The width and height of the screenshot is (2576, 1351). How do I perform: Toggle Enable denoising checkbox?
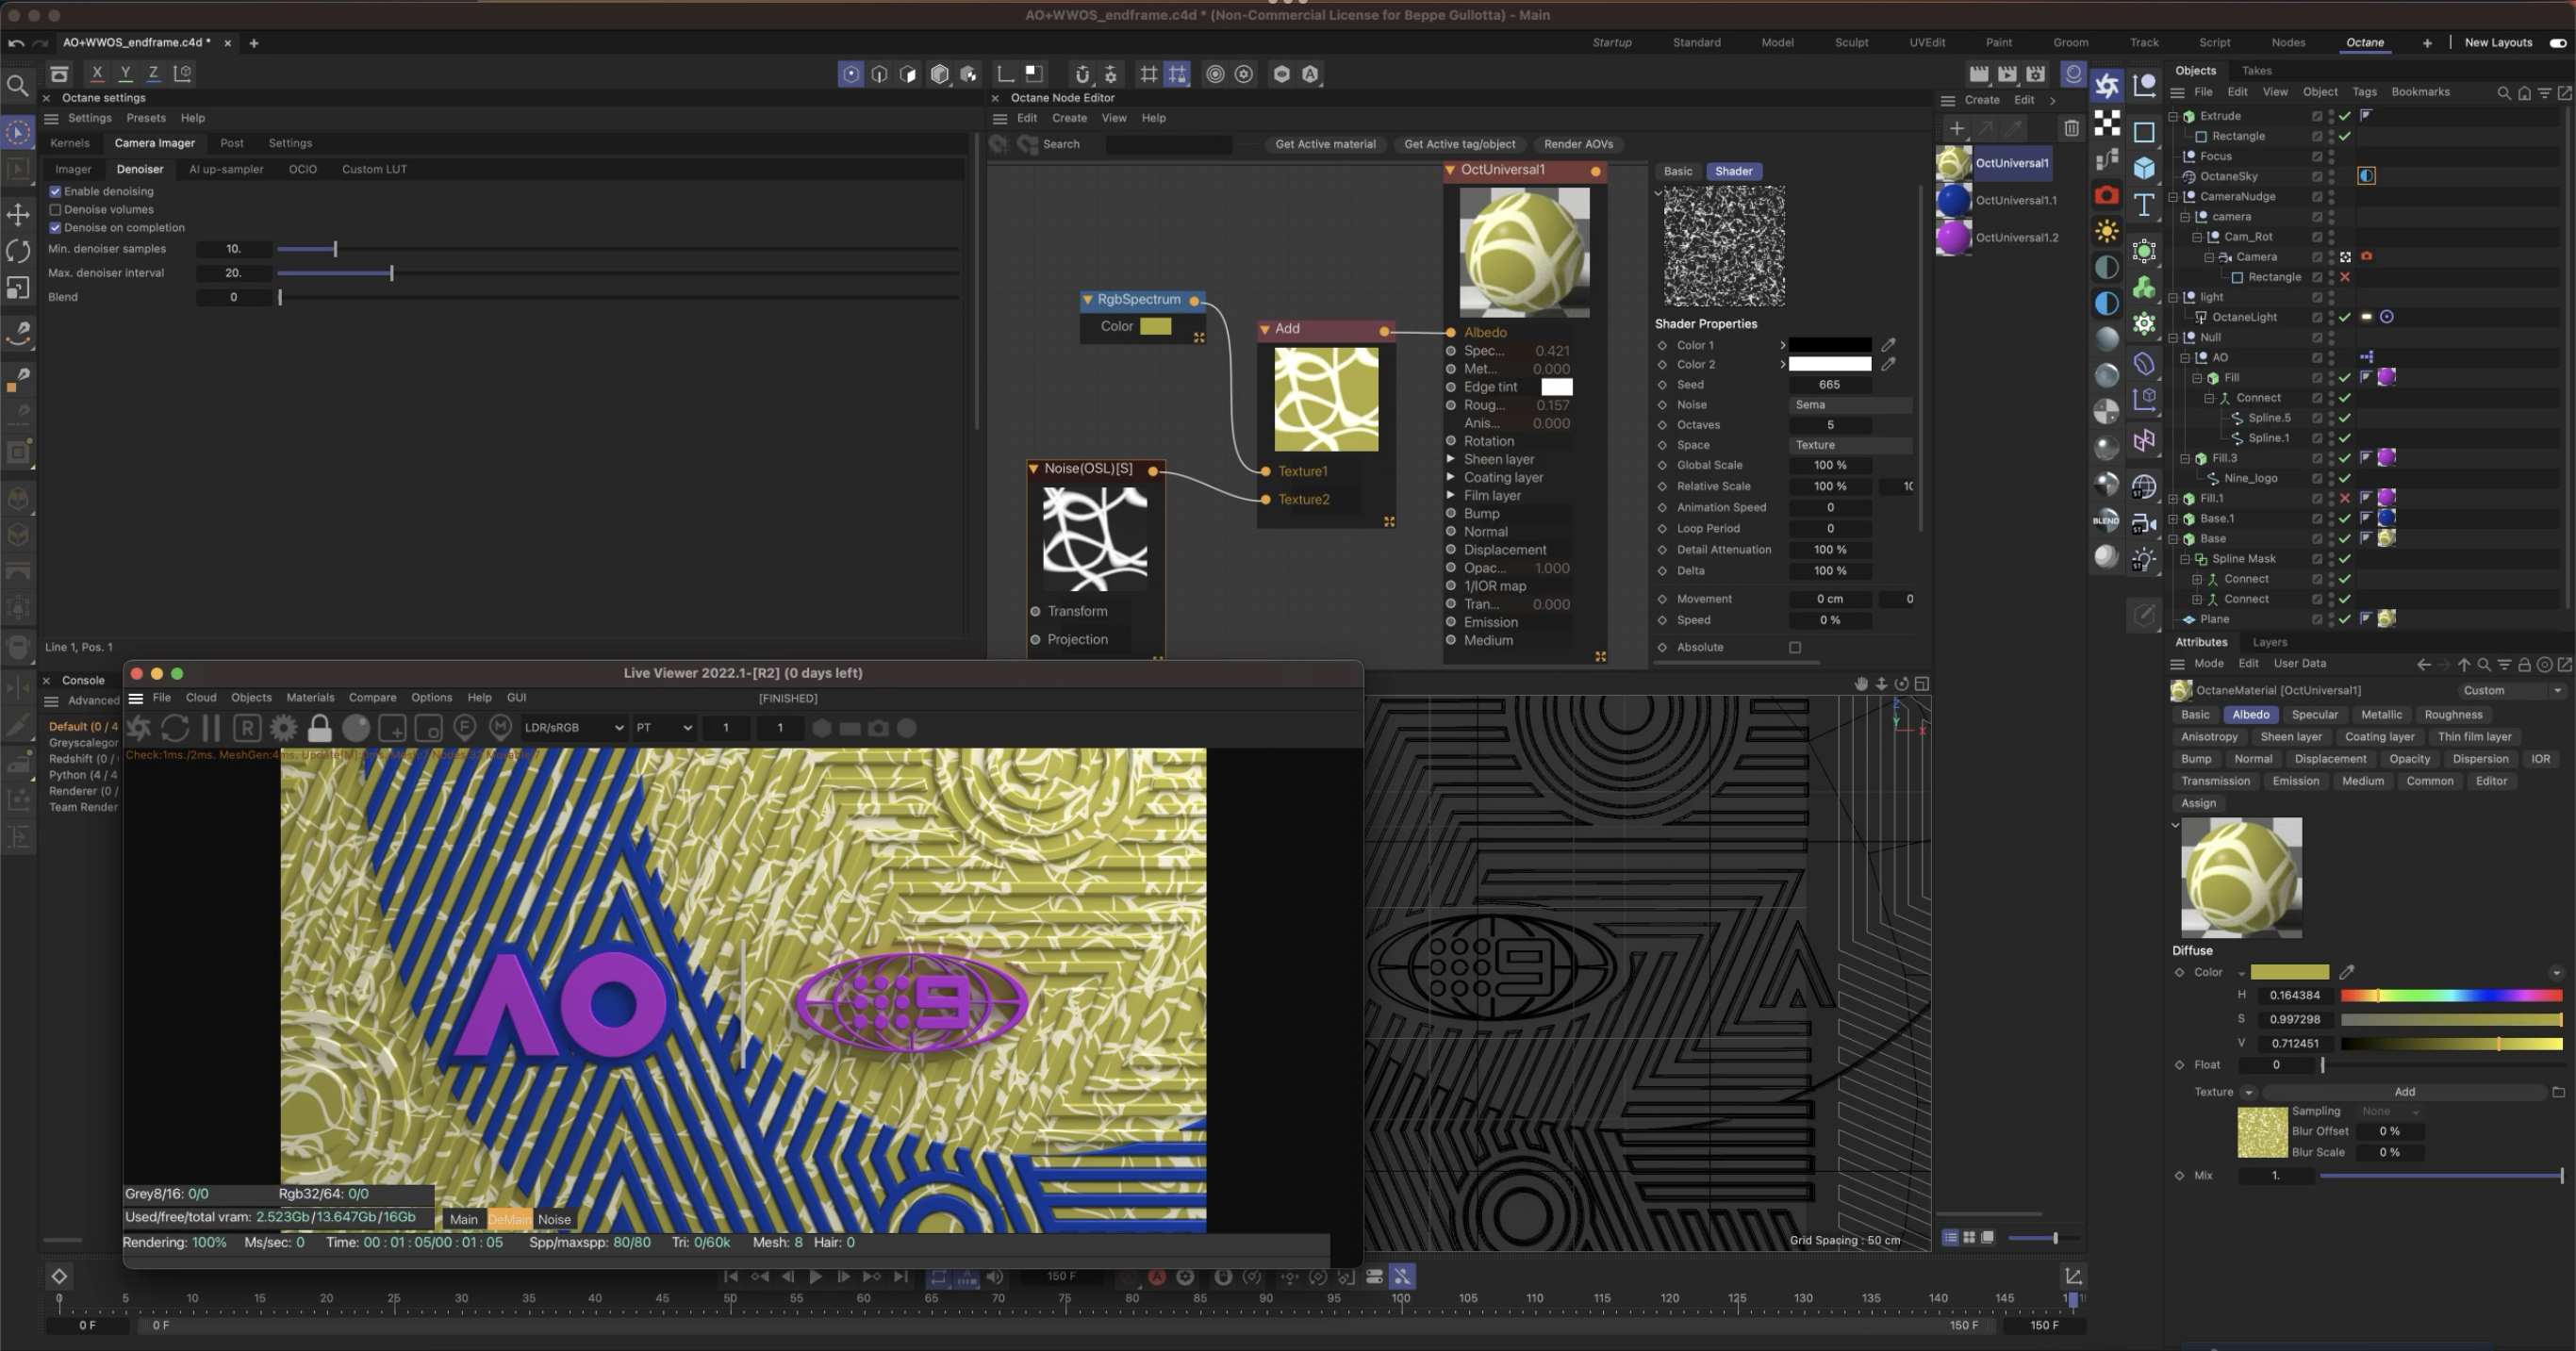(56, 191)
